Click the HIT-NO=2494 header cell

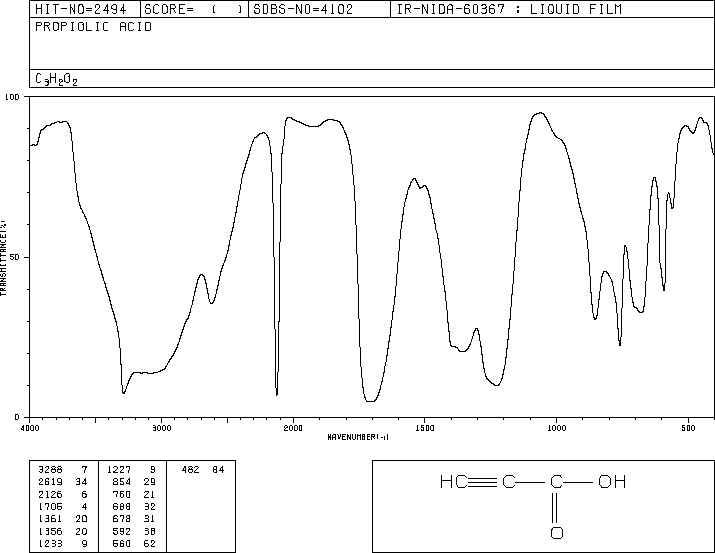(85, 9)
